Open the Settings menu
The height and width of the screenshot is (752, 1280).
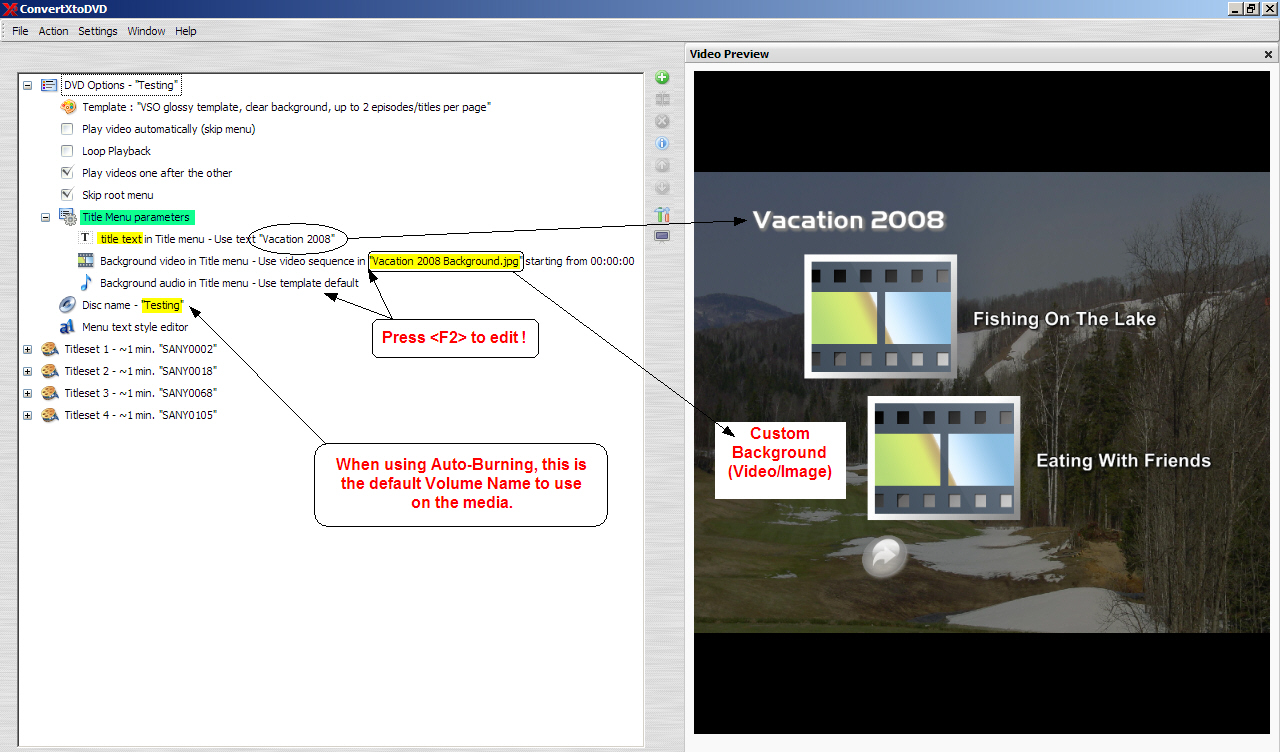98,31
